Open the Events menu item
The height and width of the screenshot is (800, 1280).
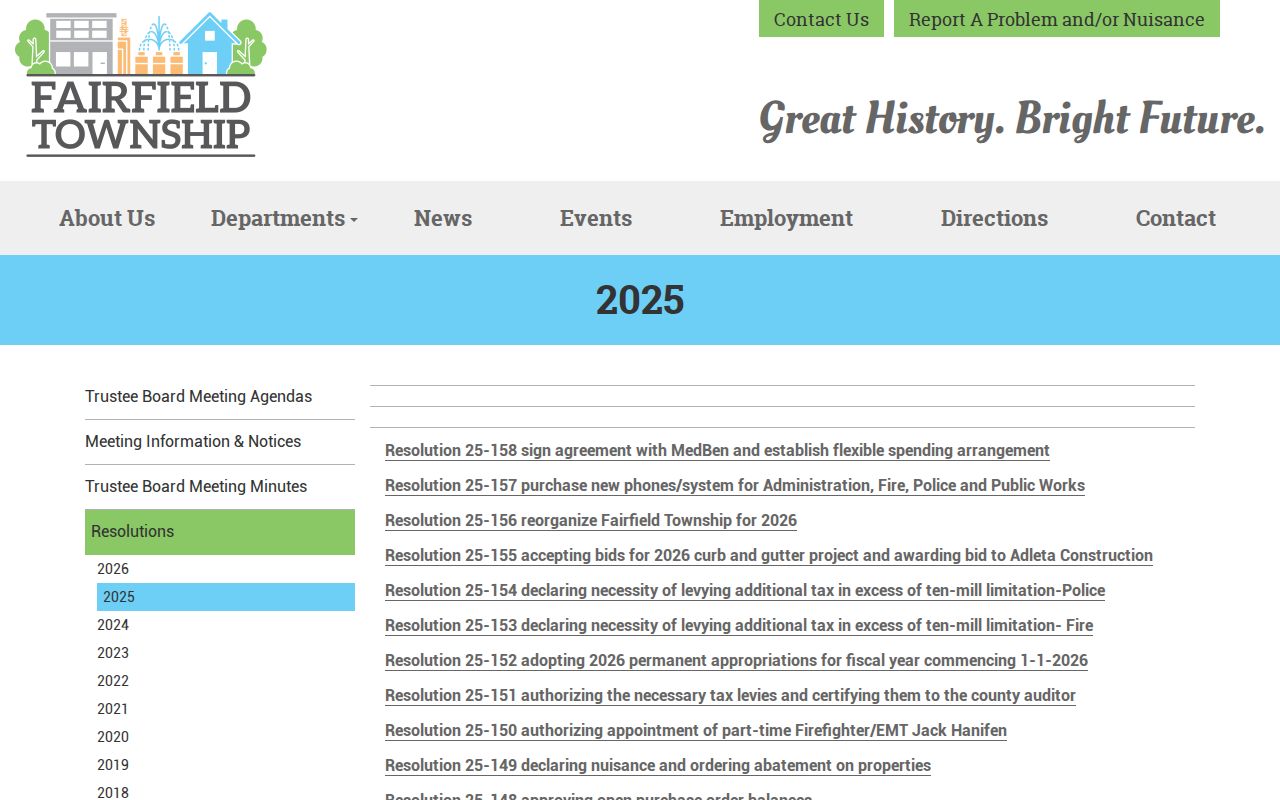point(596,218)
